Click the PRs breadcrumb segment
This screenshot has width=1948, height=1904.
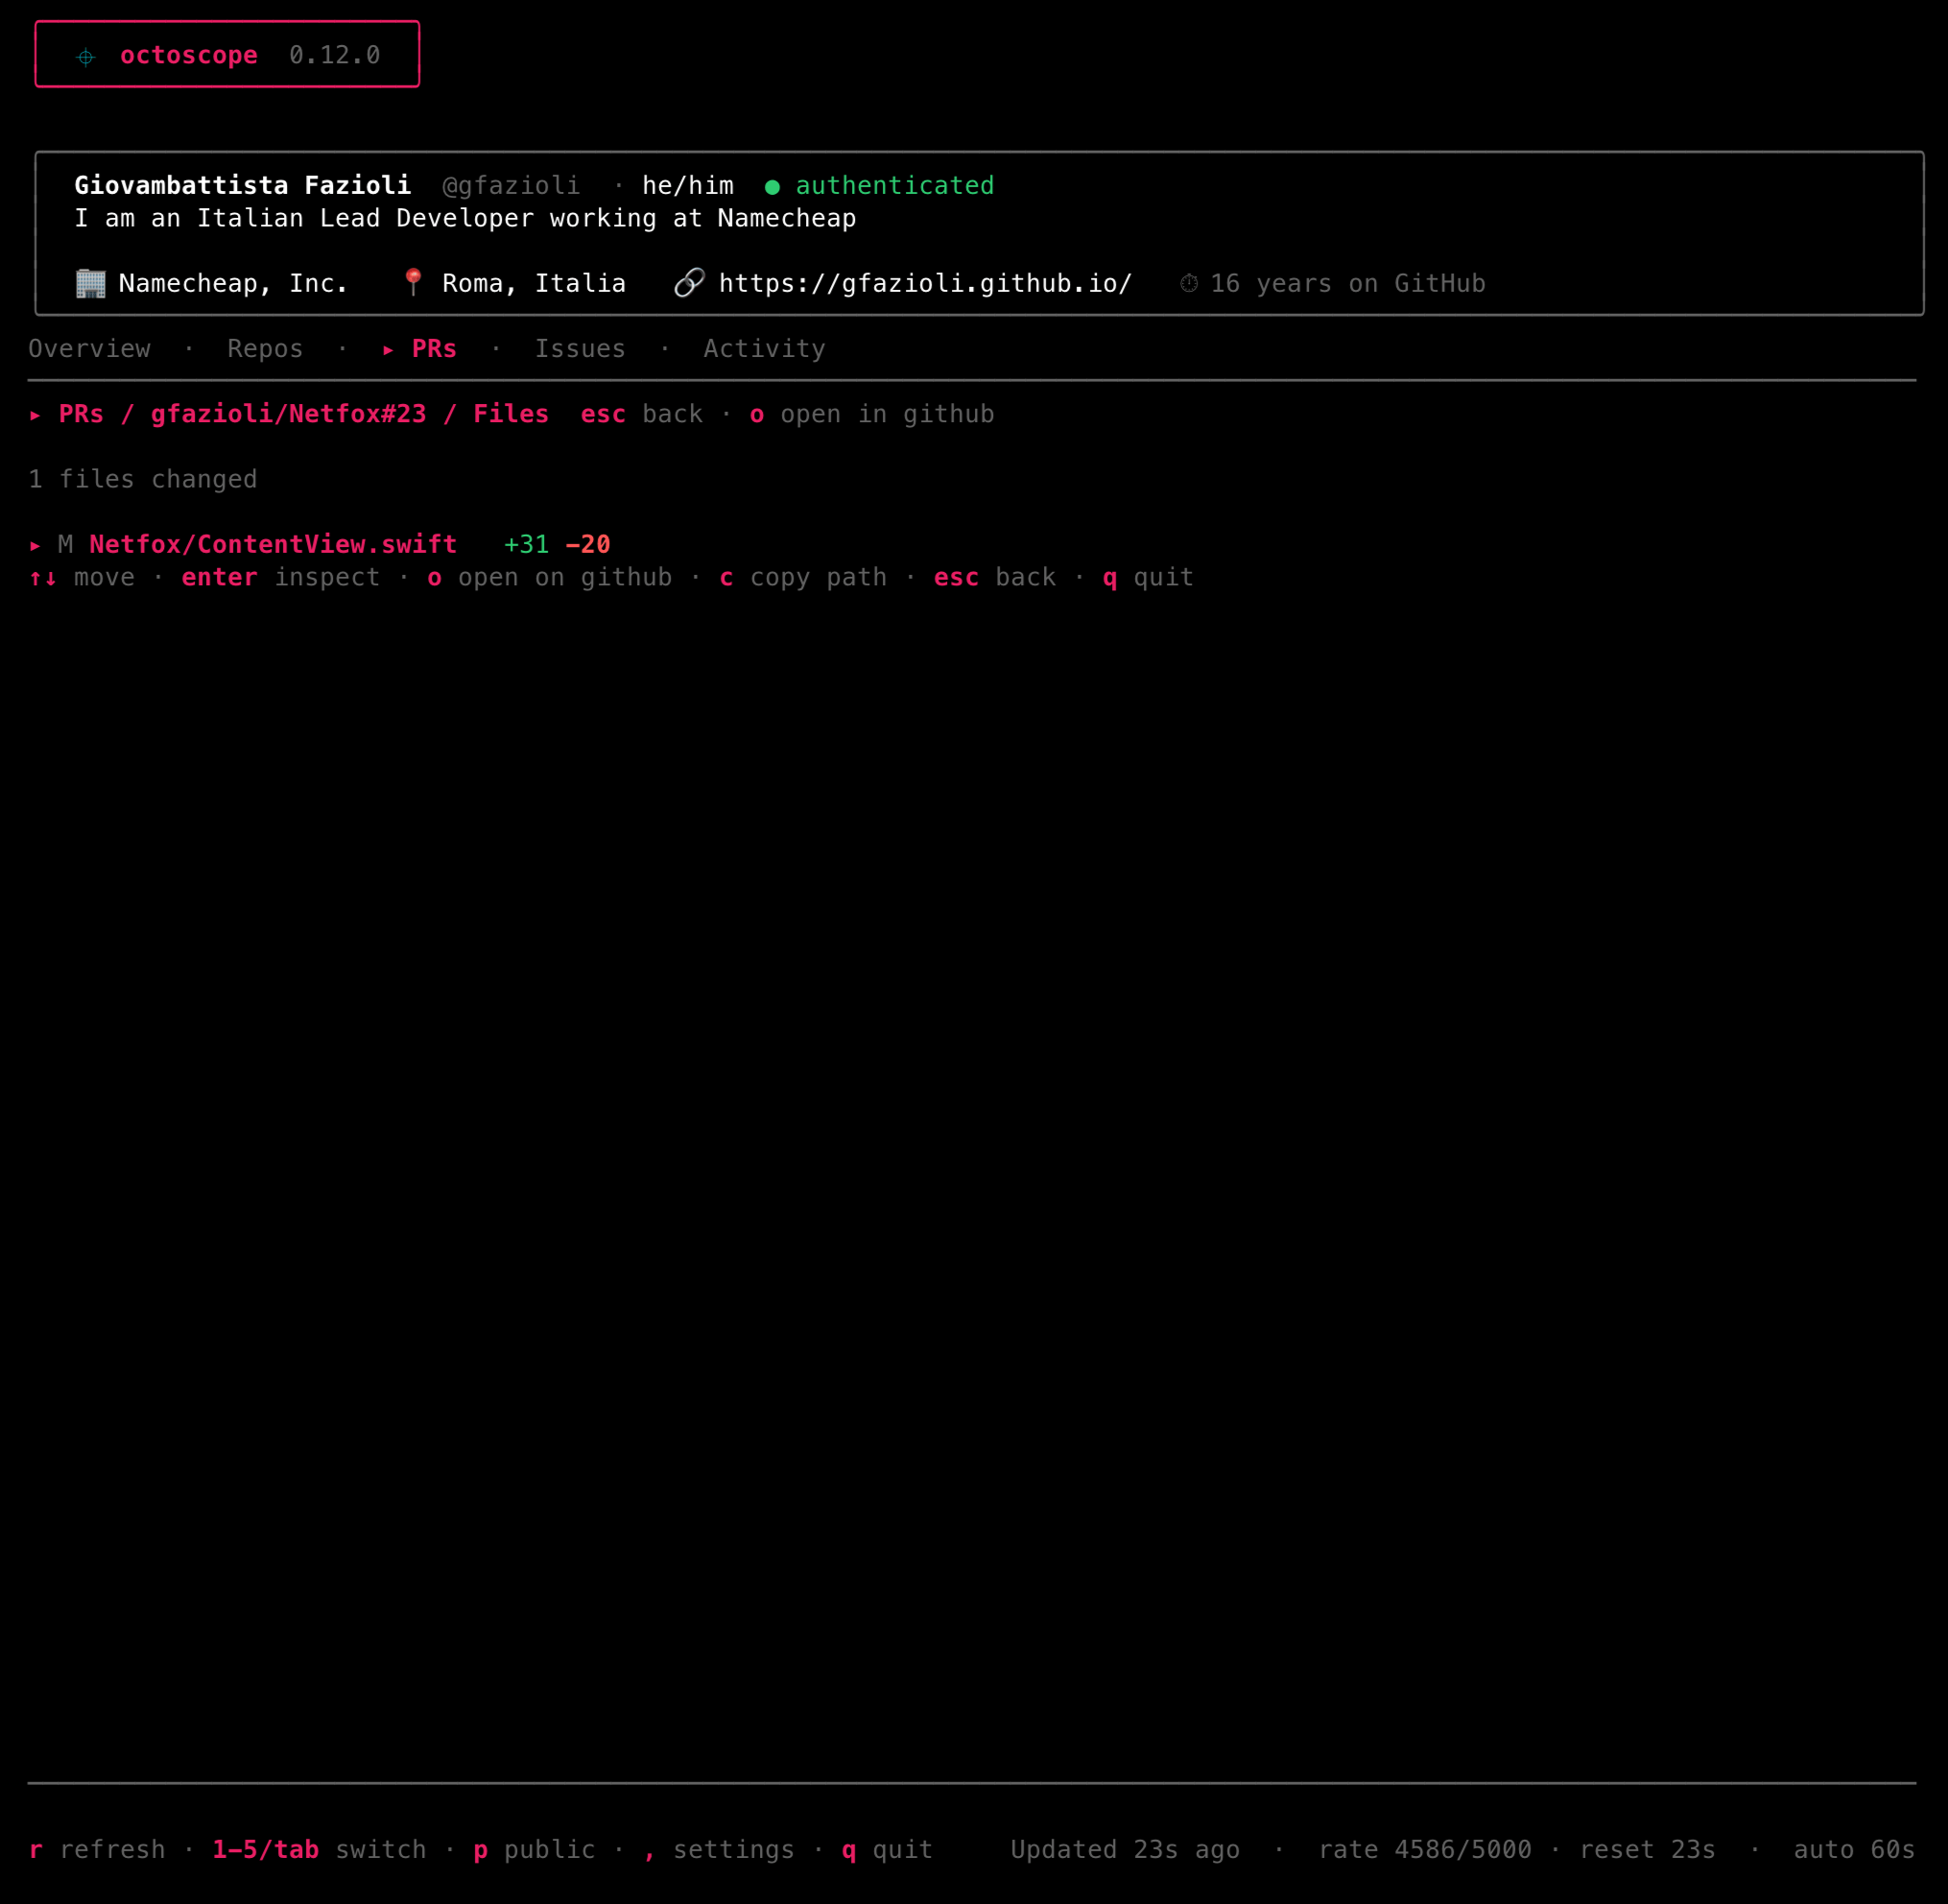81,414
